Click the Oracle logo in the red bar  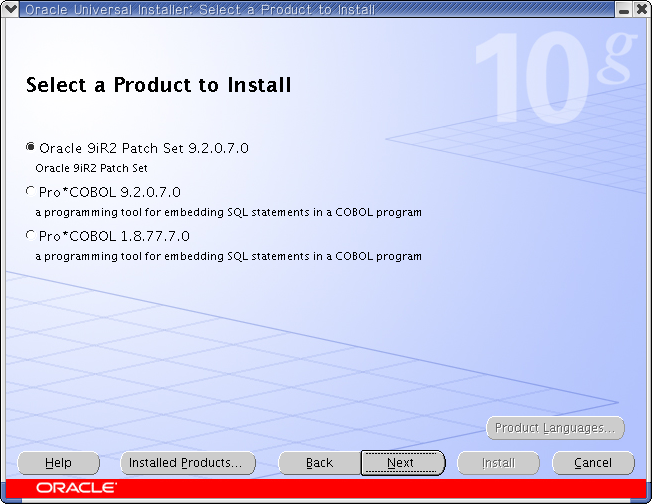(x=76, y=487)
